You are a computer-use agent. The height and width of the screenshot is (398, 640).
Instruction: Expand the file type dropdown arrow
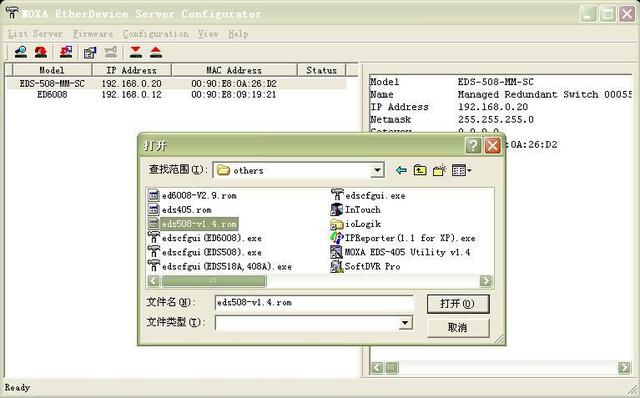coord(405,322)
